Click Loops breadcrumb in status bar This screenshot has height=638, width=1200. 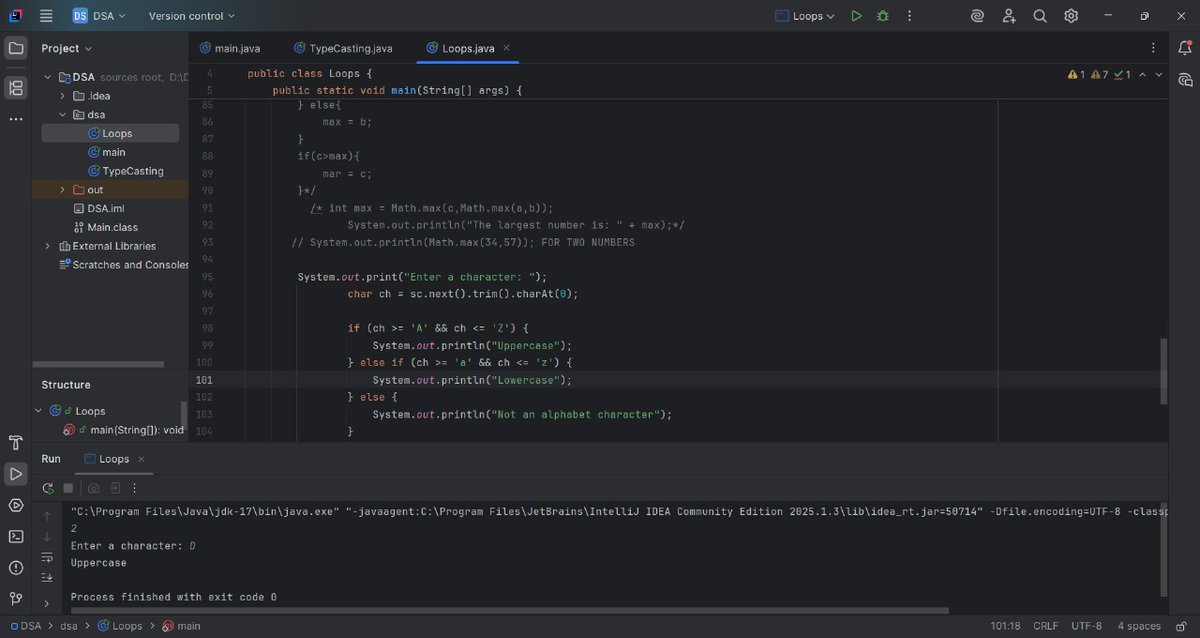coord(119,626)
